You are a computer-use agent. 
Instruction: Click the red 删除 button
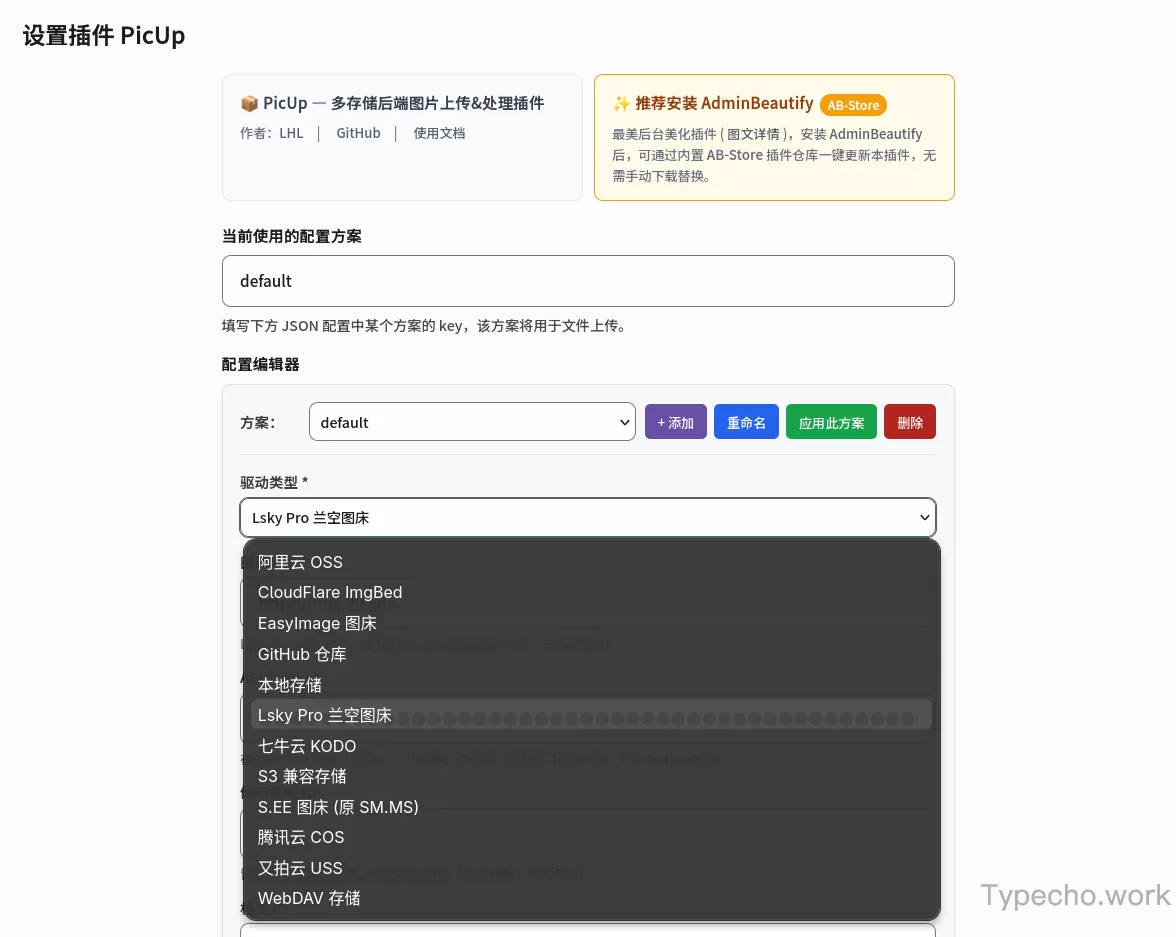coord(910,422)
